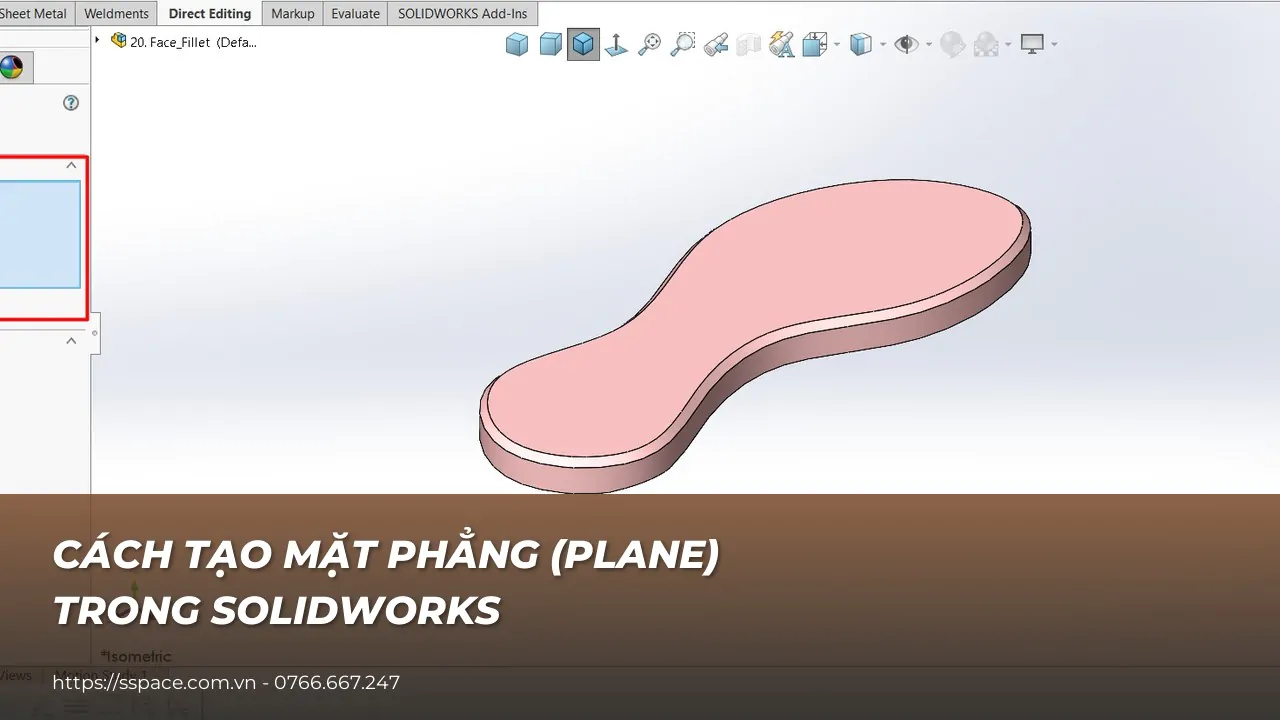The height and width of the screenshot is (720, 1280).
Task: Click the View Orientation cube icon
Action: 814,44
